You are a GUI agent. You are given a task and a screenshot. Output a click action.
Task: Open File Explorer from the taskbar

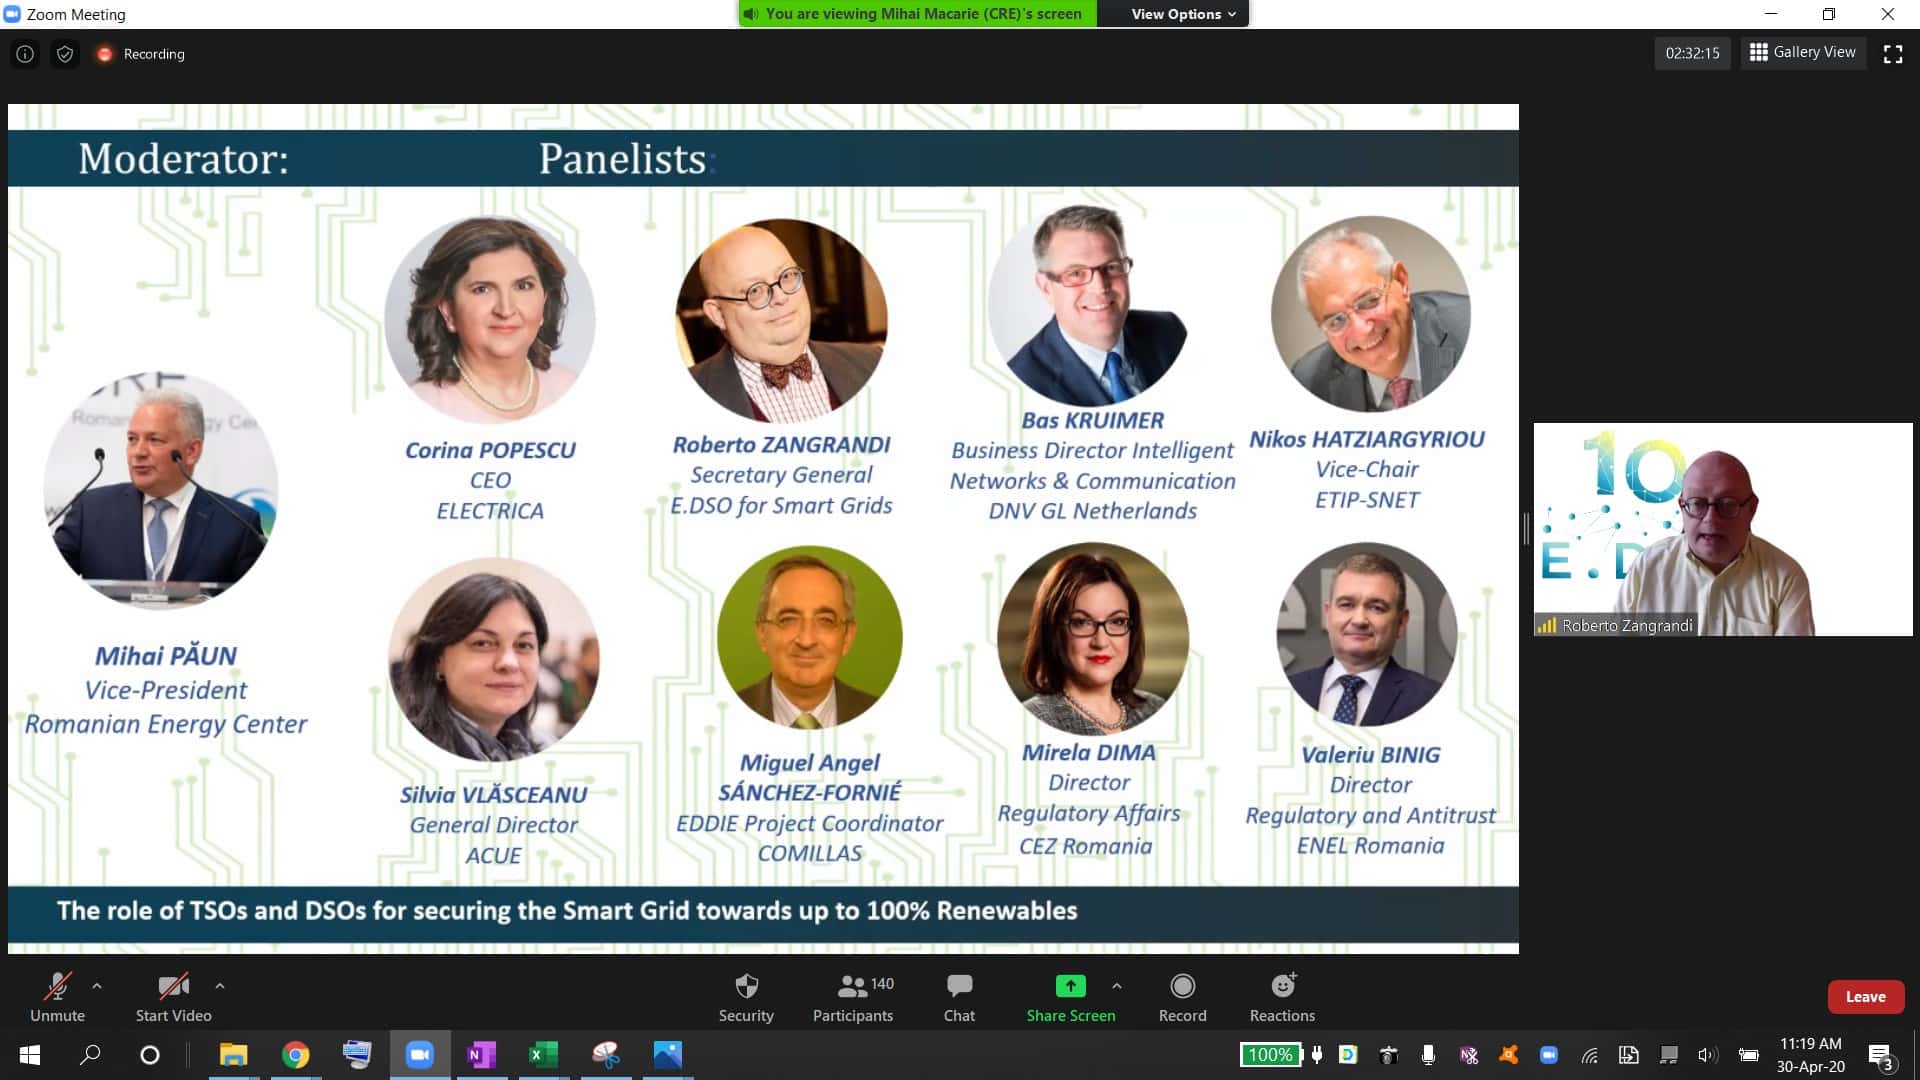click(x=234, y=1055)
